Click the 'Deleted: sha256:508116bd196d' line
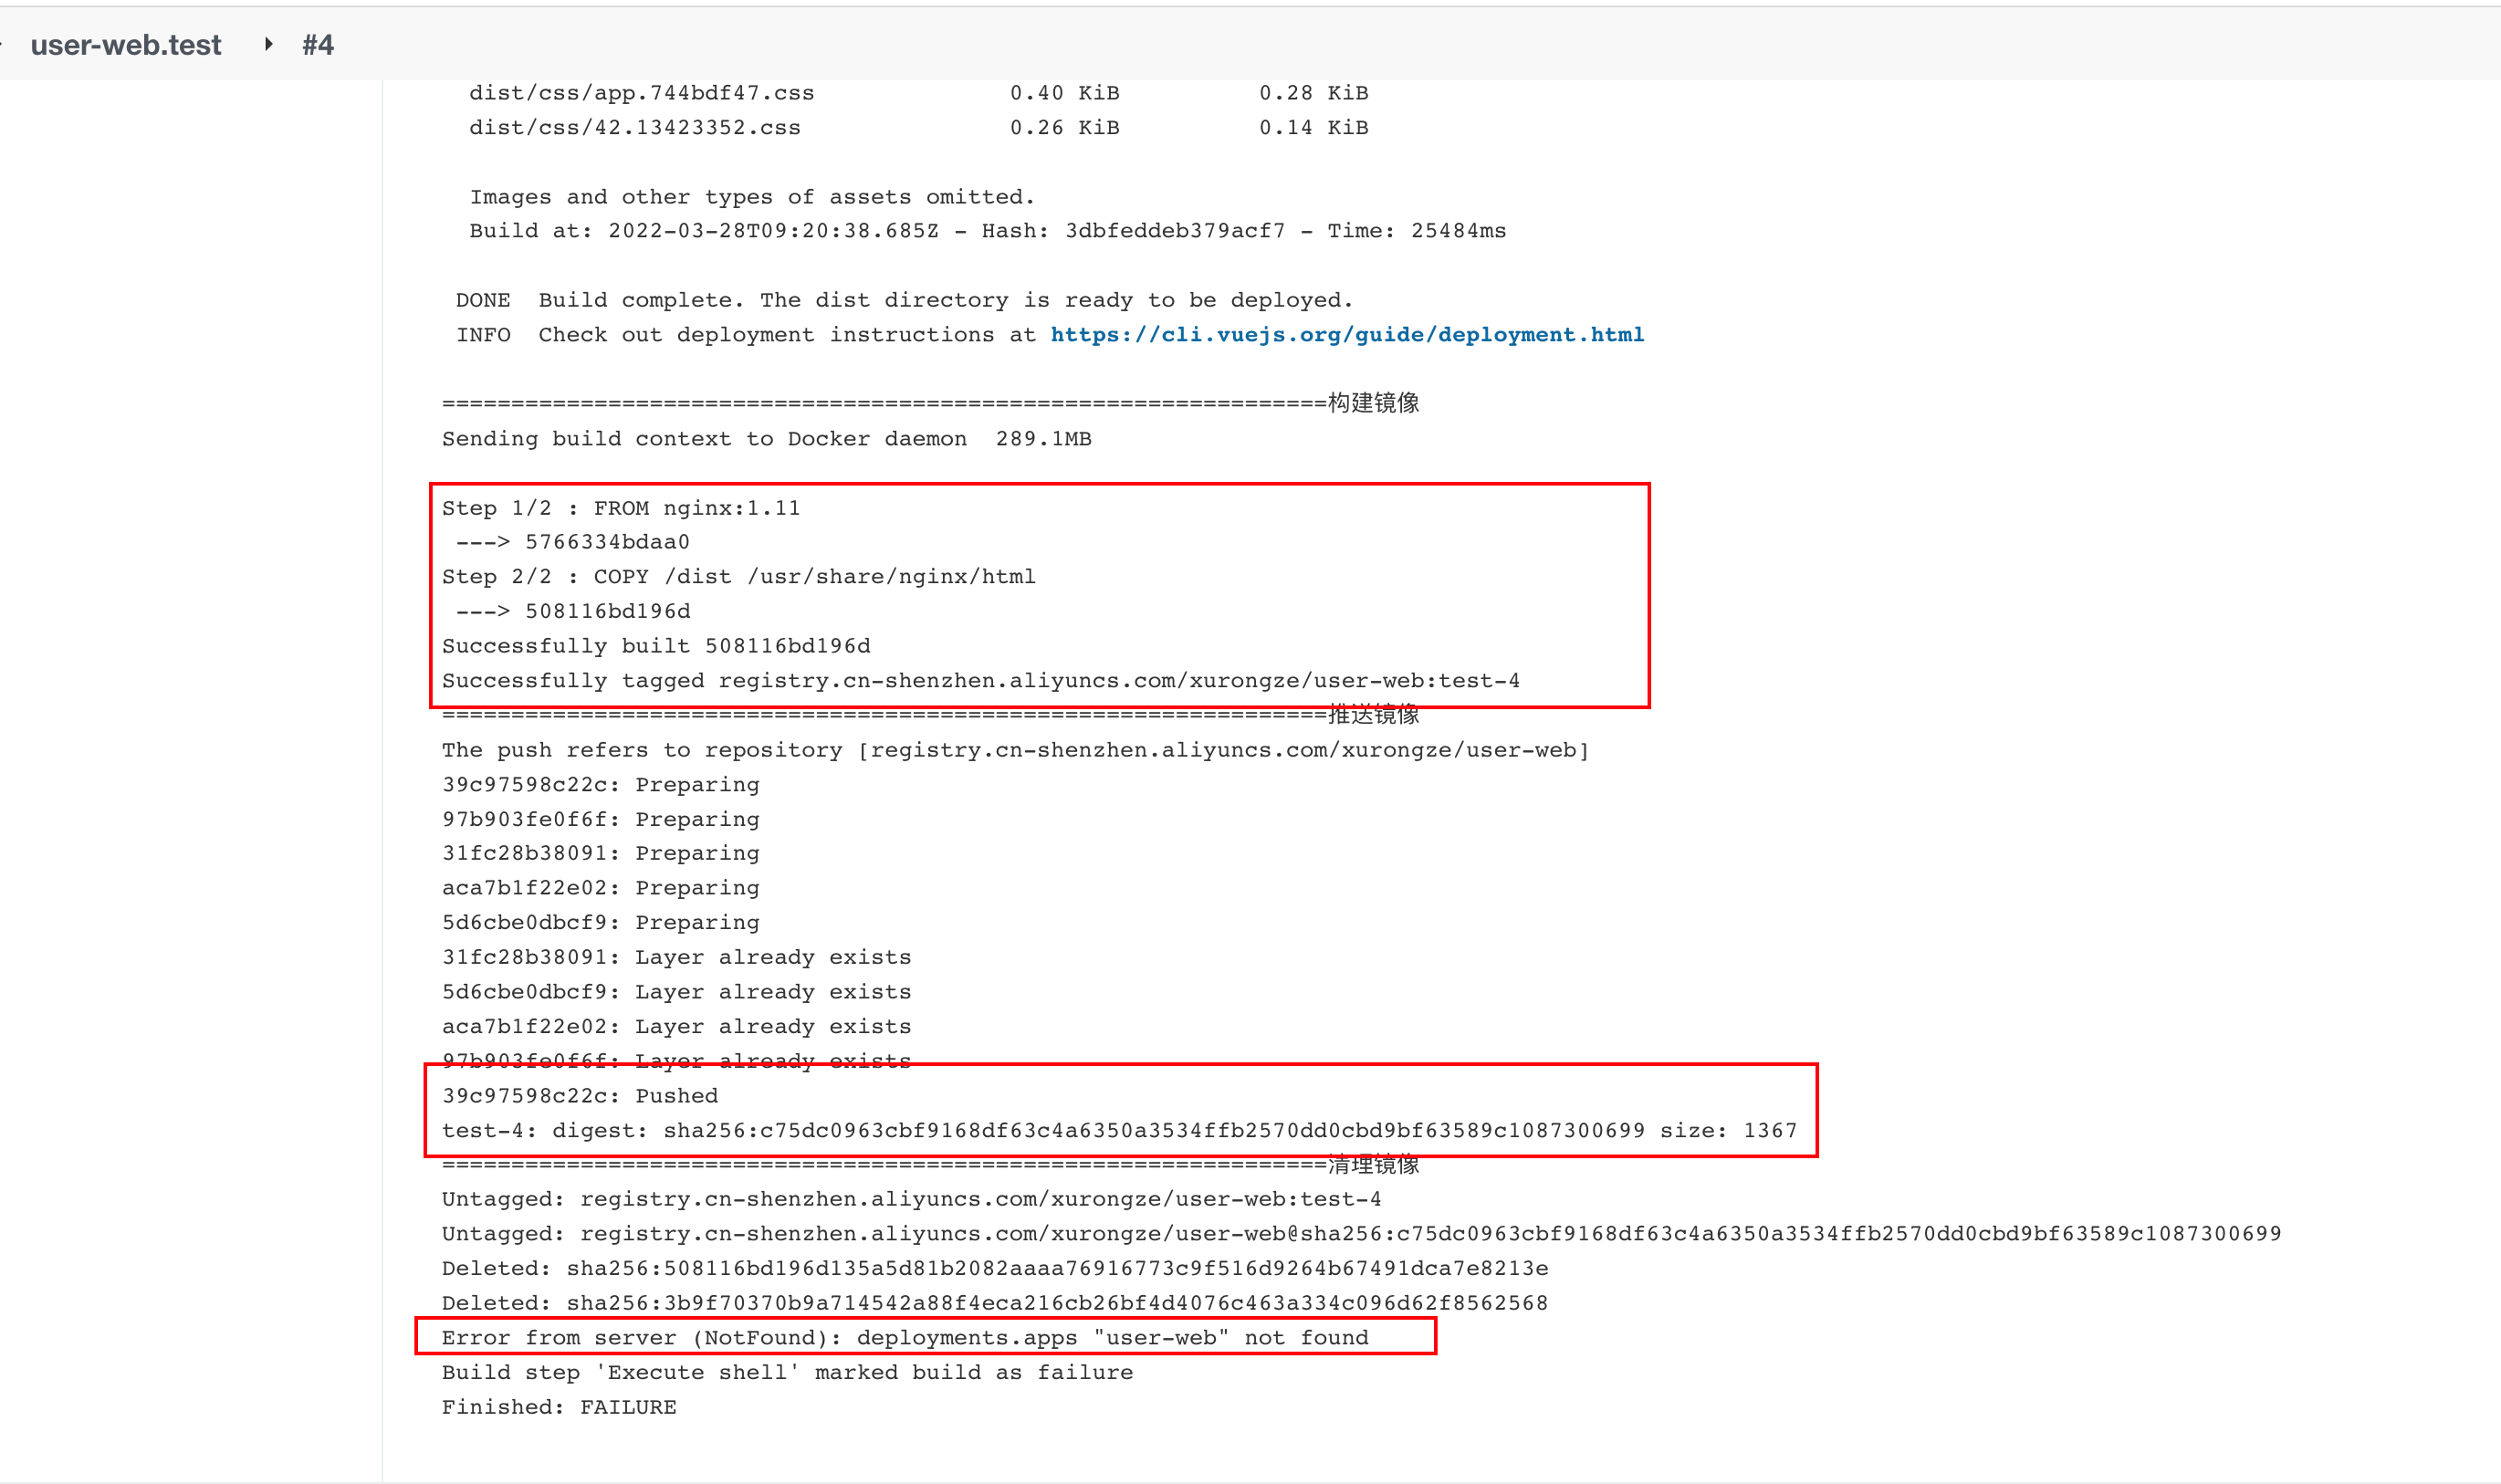The image size is (2501, 1484). tap(995, 1269)
